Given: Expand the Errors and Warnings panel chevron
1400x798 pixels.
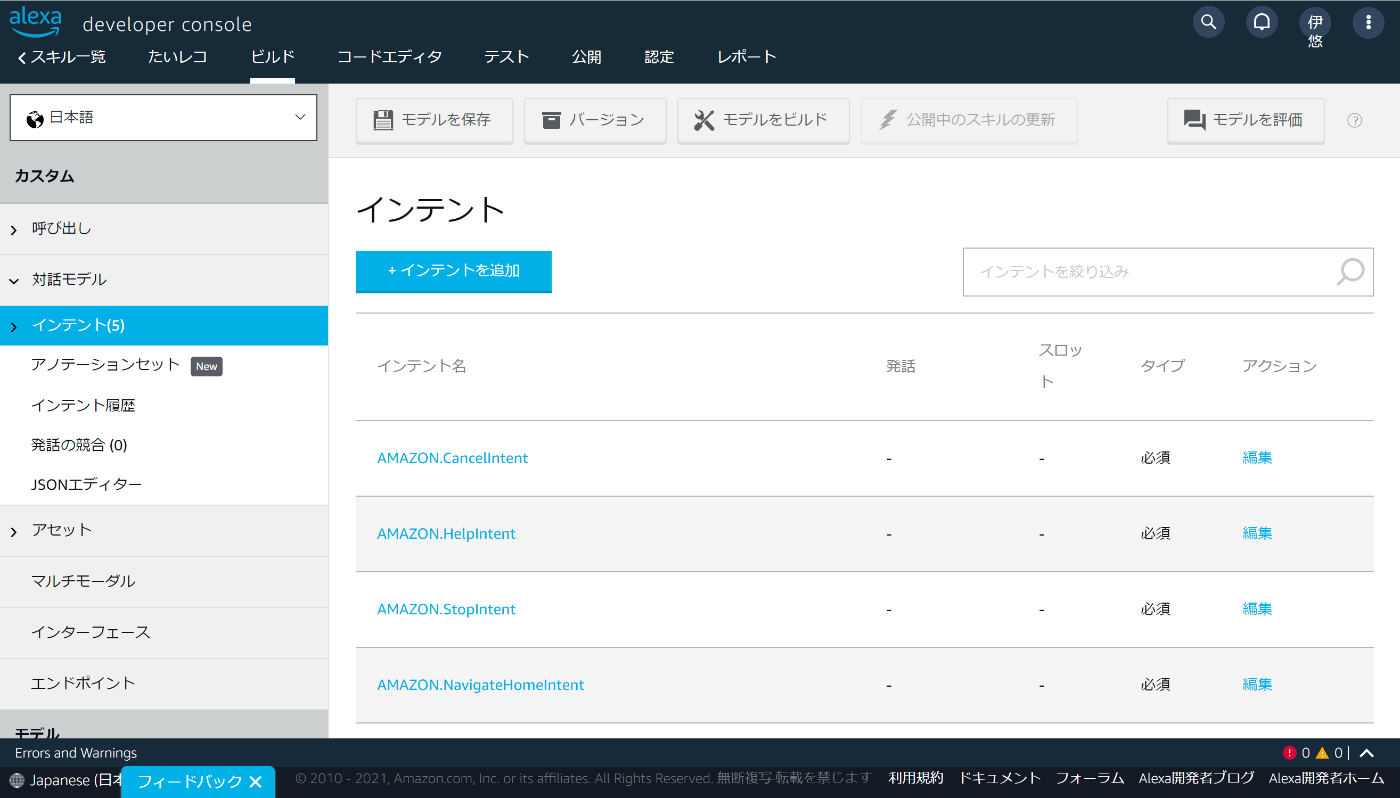Looking at the screenshot, I should coord(1367,753).
